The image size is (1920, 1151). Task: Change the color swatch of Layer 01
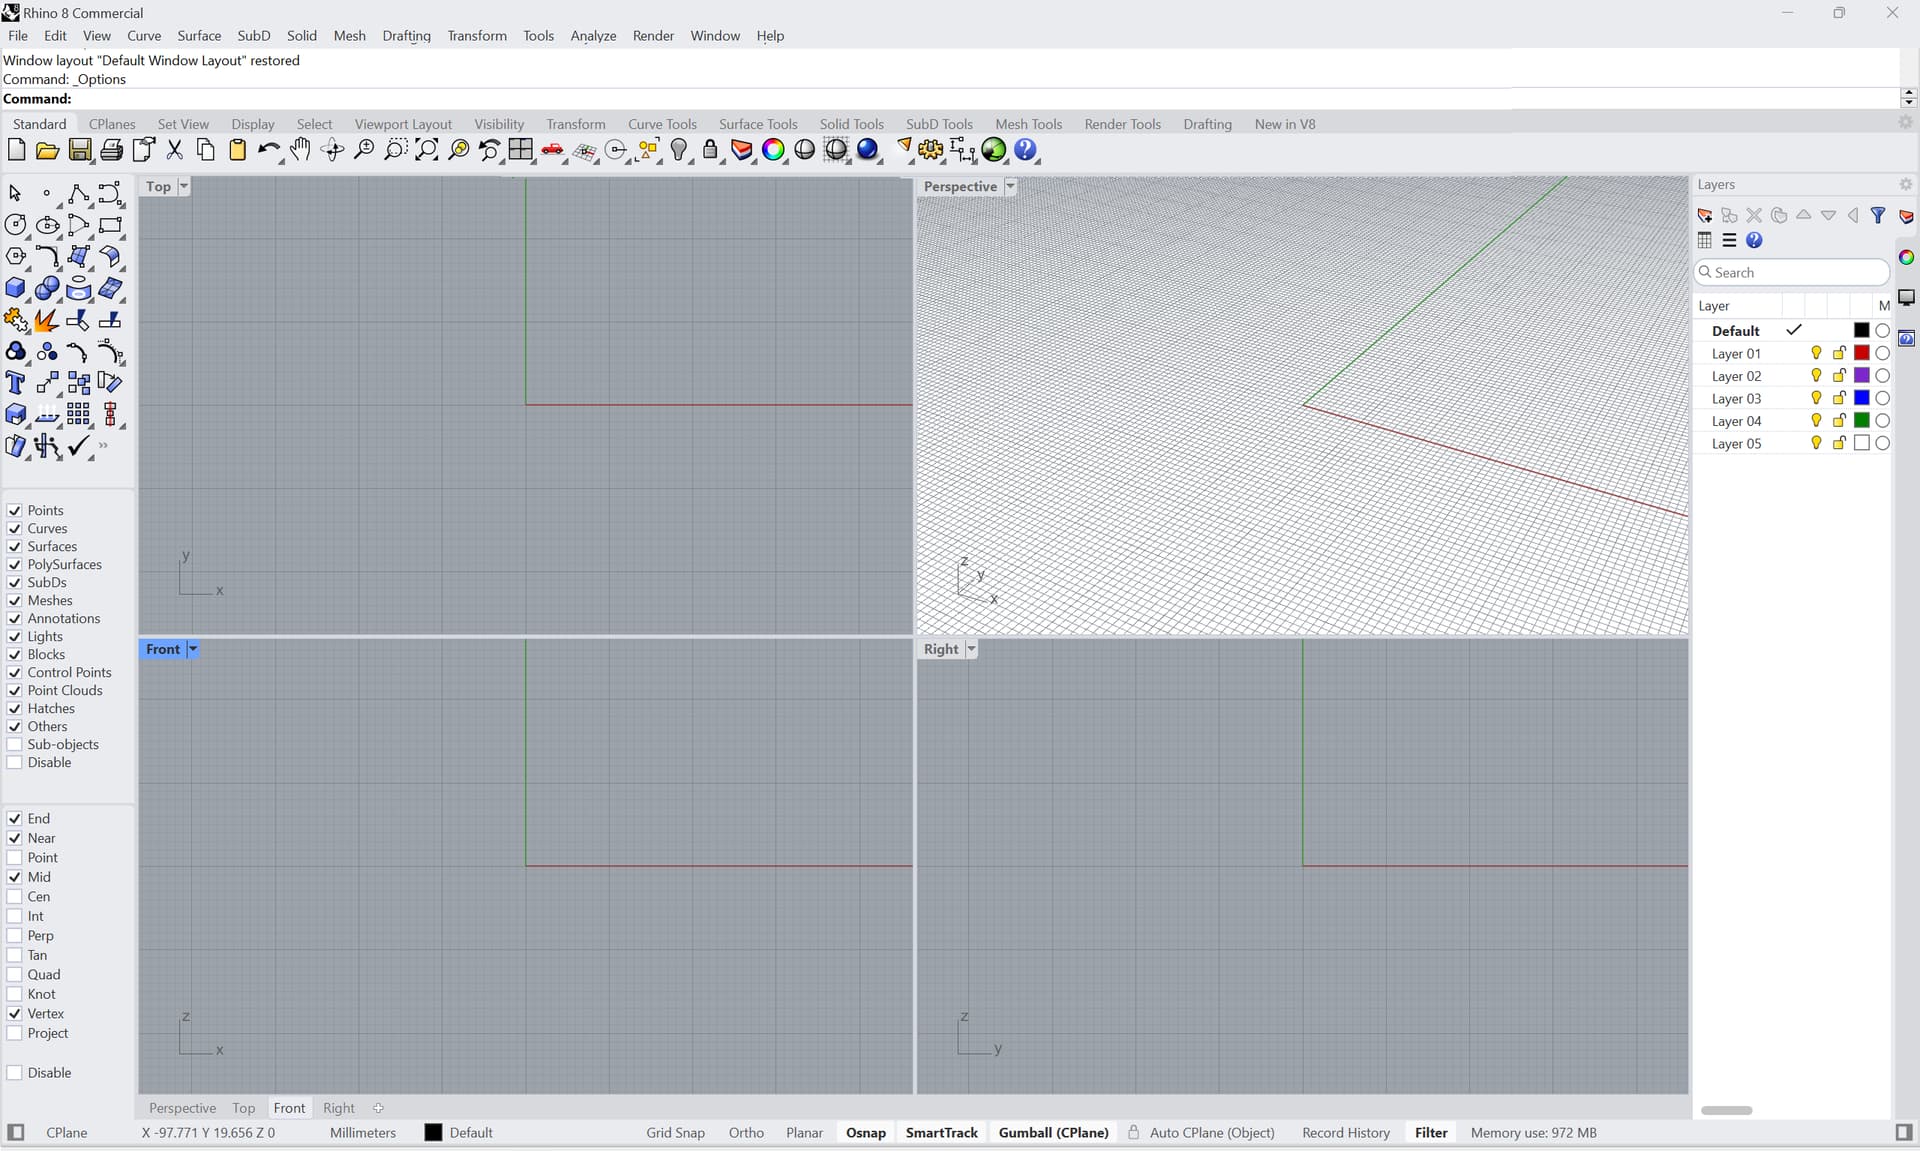tap(1860, 353)
